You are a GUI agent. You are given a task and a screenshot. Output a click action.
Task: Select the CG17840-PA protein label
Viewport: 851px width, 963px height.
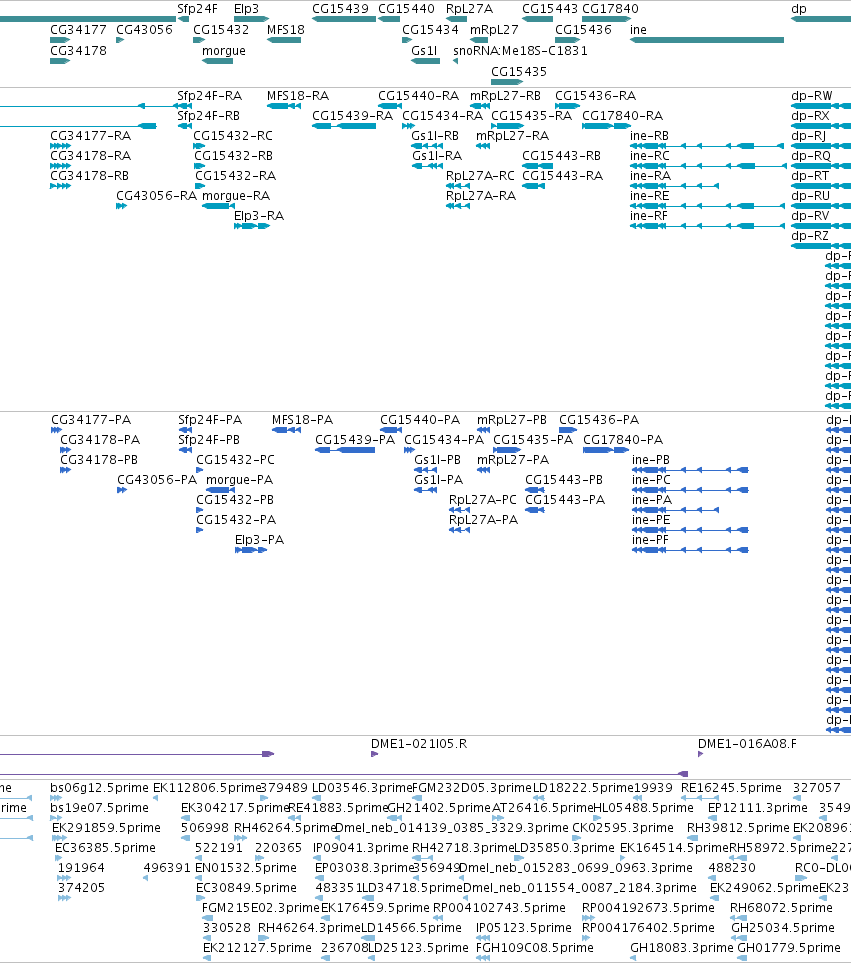623,440
